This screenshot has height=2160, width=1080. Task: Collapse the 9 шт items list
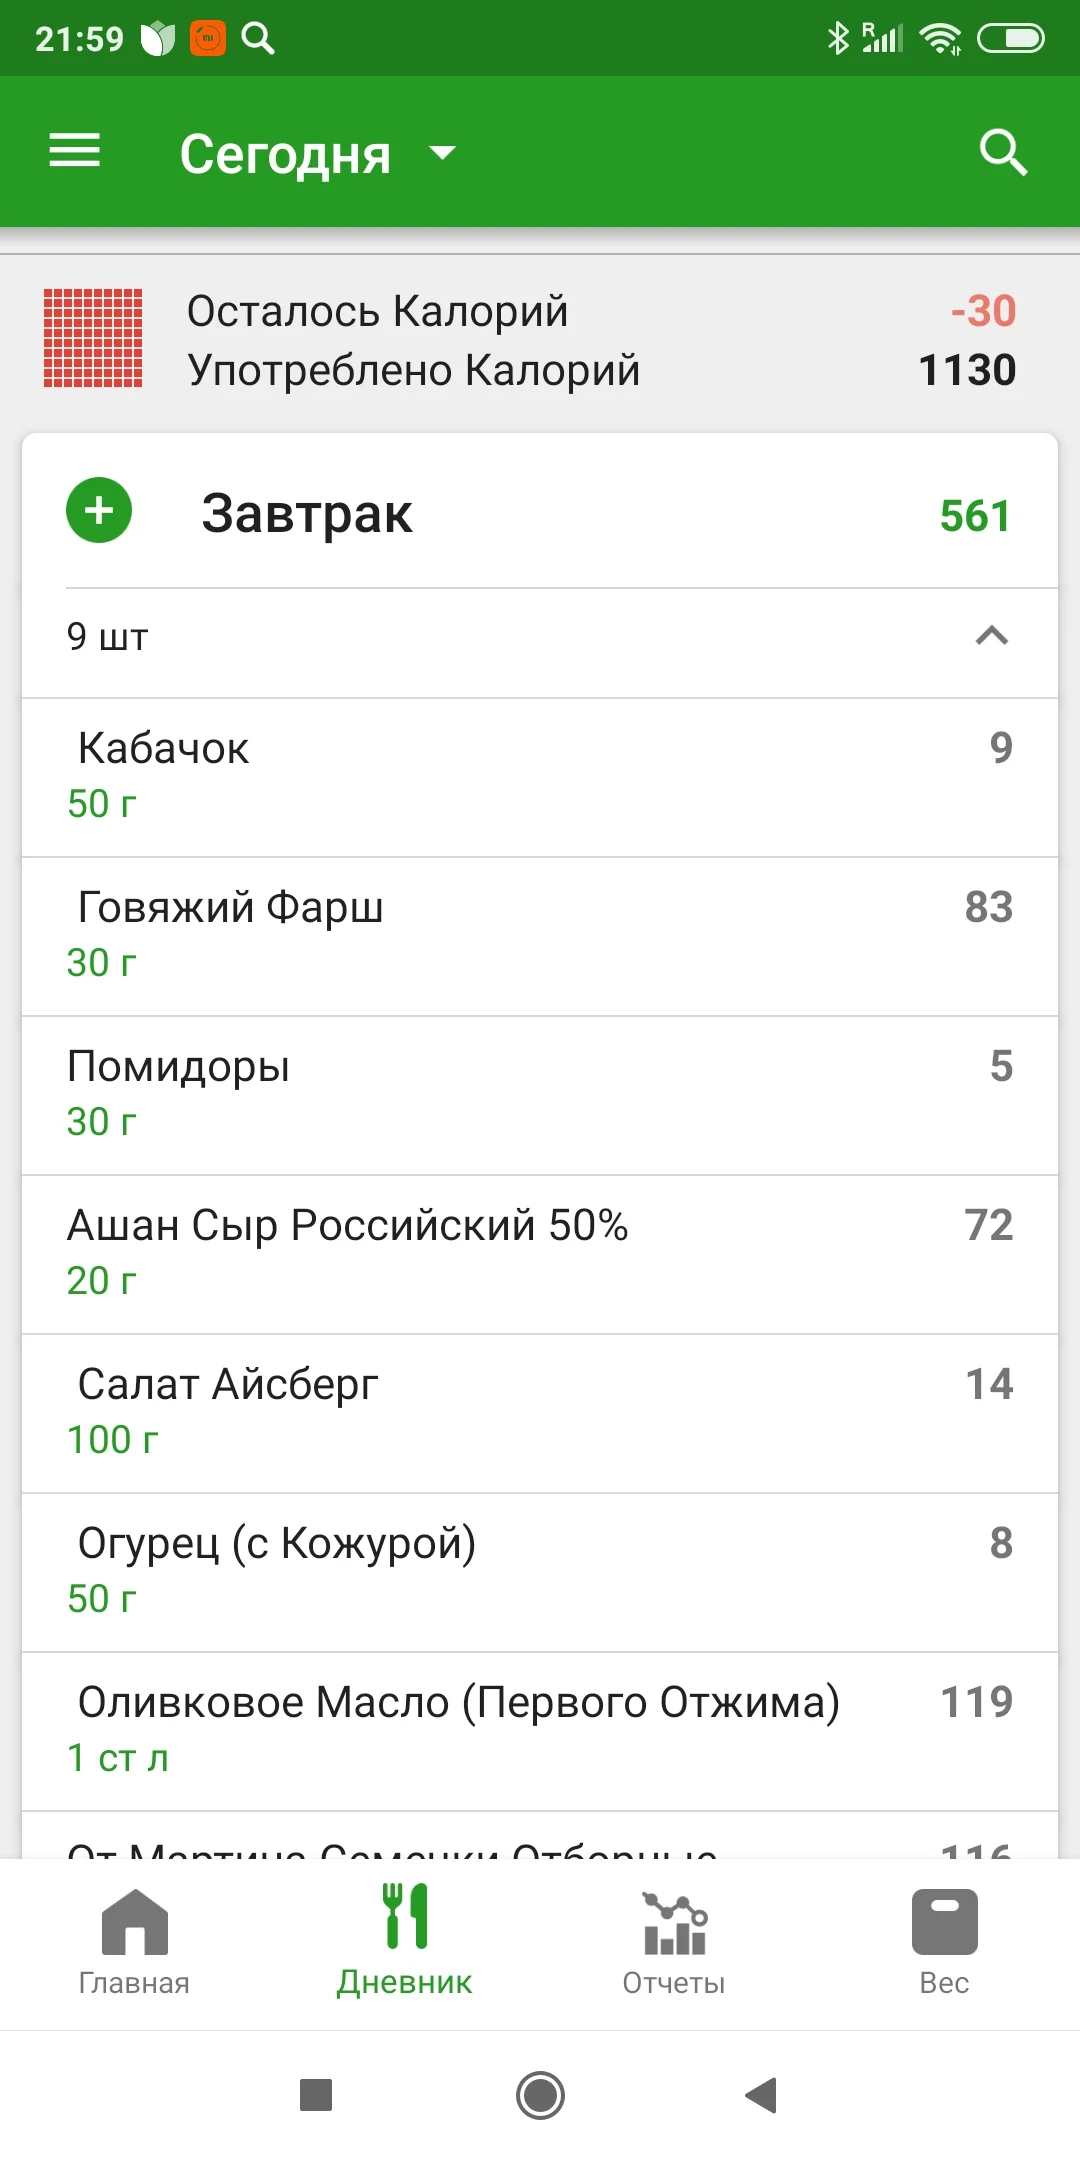coord(991,637)
